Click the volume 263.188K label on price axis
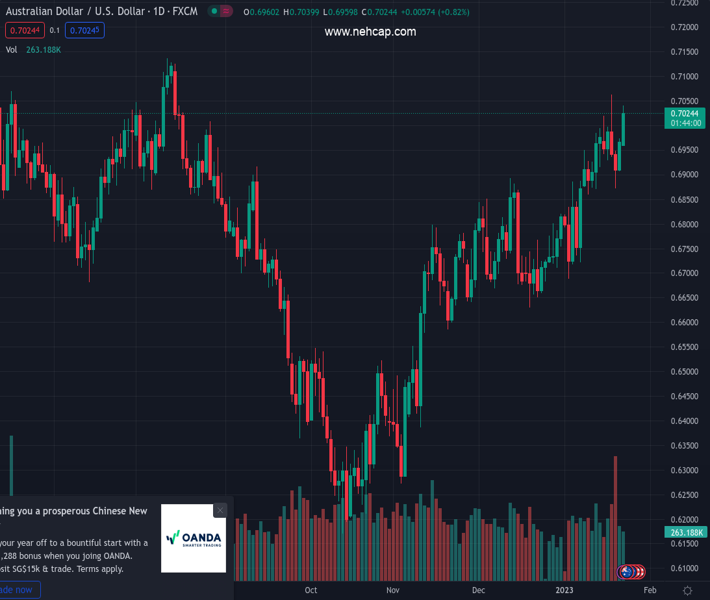This screenshot has height=600, width=710. (686, 532)
